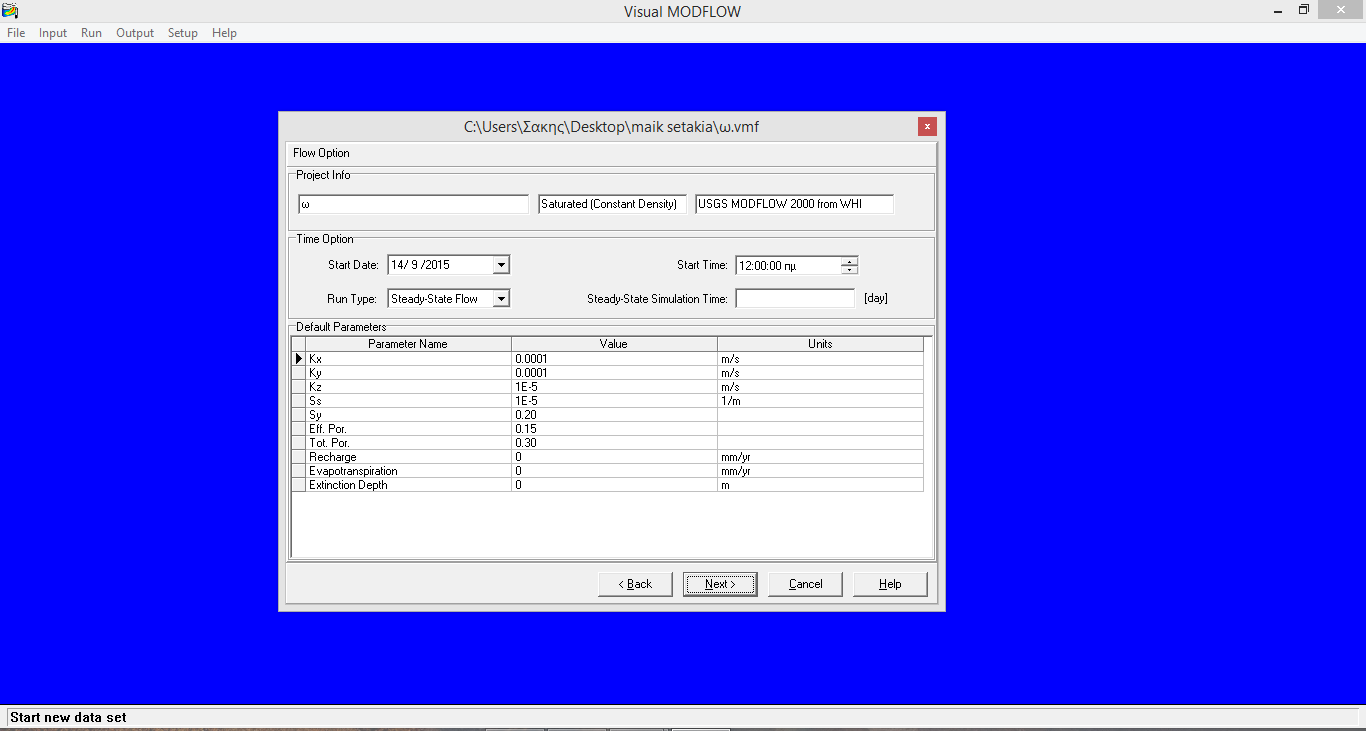1366x731 pixels.
Task: Open the Setup menu
Action: 183,33
